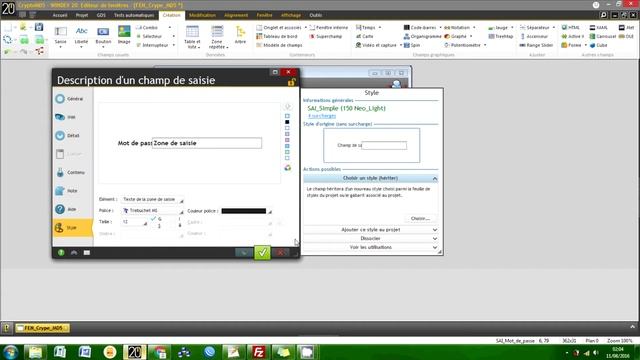The height and width of the screenshot is (360, 640).
Task: Open the Général tab of description dialog
Action: (72, 99)
